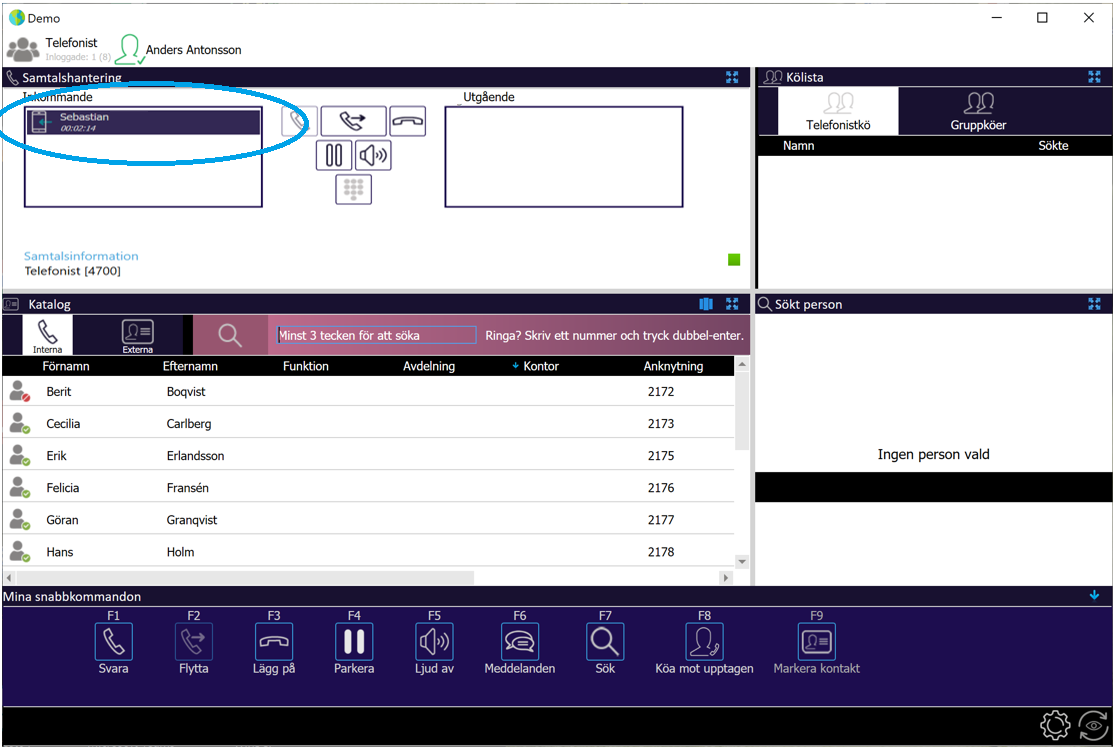Viewport: 1118px width, 748px height.
Task: Sort catalog by Kontor column
Action: tap(540, 366)
